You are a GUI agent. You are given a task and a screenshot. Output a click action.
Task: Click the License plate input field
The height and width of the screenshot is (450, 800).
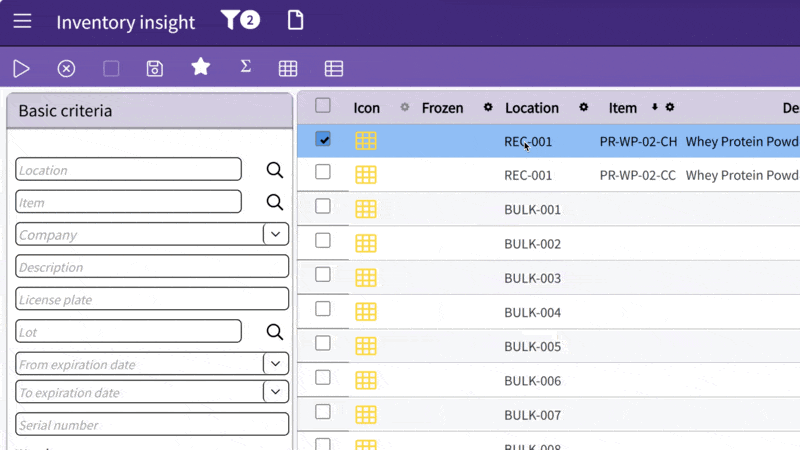click(152, 299)
